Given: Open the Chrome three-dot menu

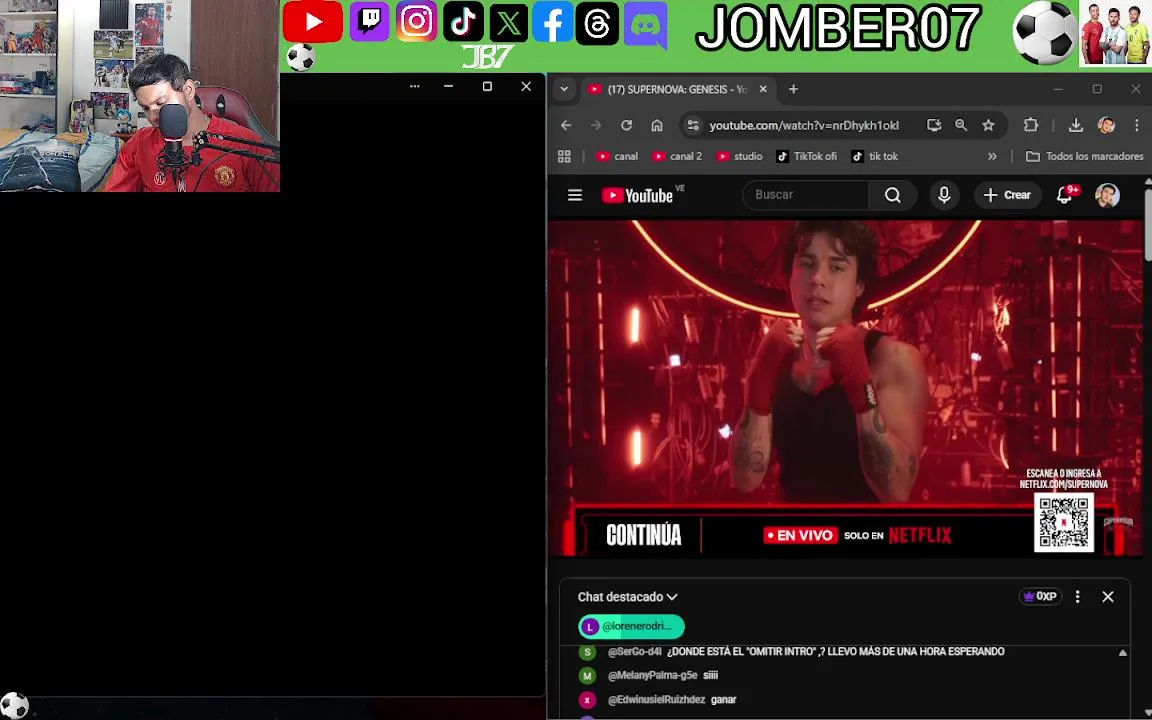Looking at the screenshot, I should tap(1137, 126).
